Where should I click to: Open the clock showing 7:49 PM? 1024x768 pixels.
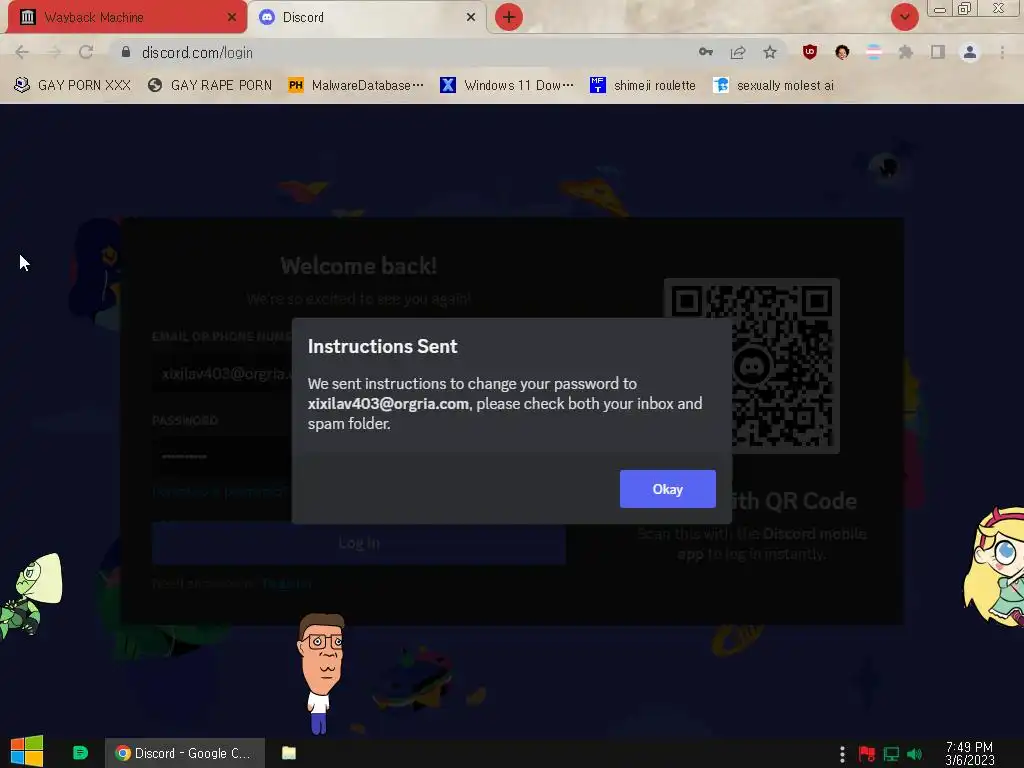pos(970,754)
